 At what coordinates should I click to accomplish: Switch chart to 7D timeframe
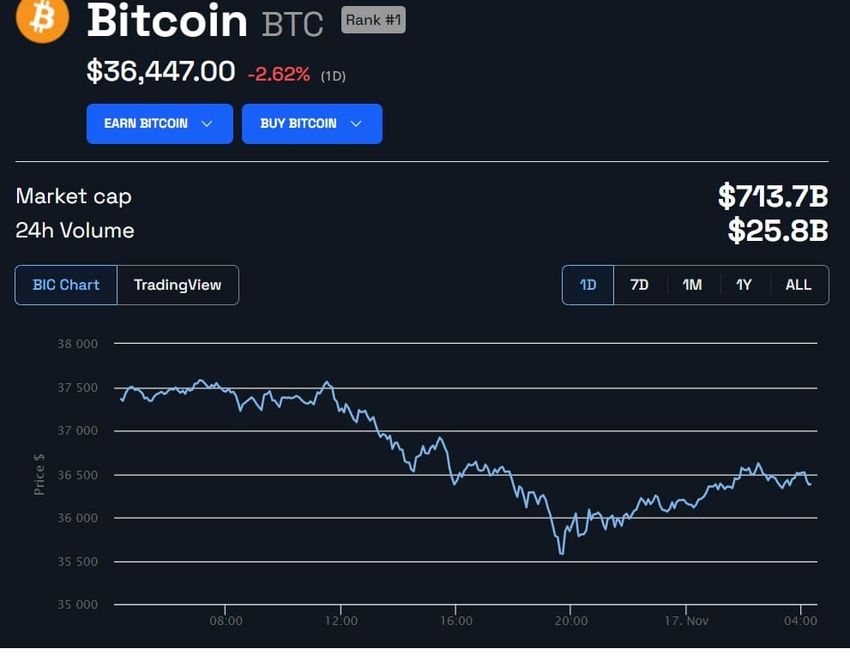pos(640,285)
